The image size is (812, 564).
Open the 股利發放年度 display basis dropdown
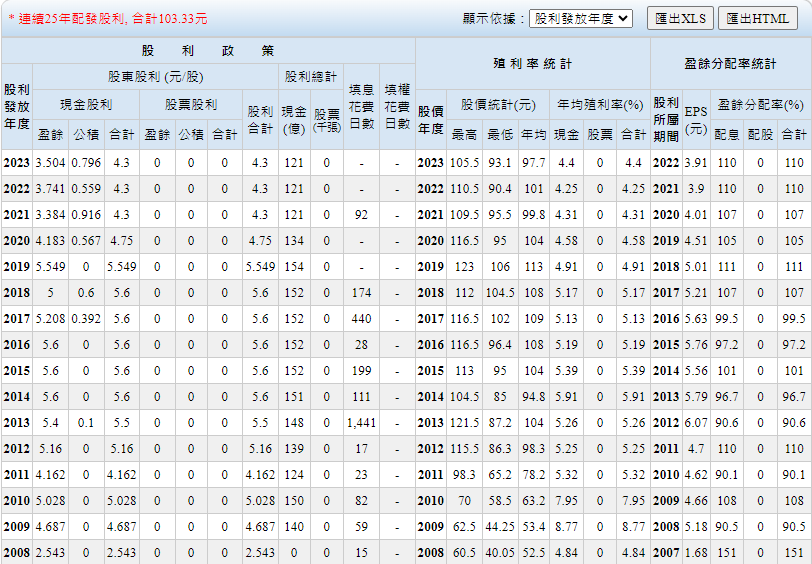pos(580,18)
